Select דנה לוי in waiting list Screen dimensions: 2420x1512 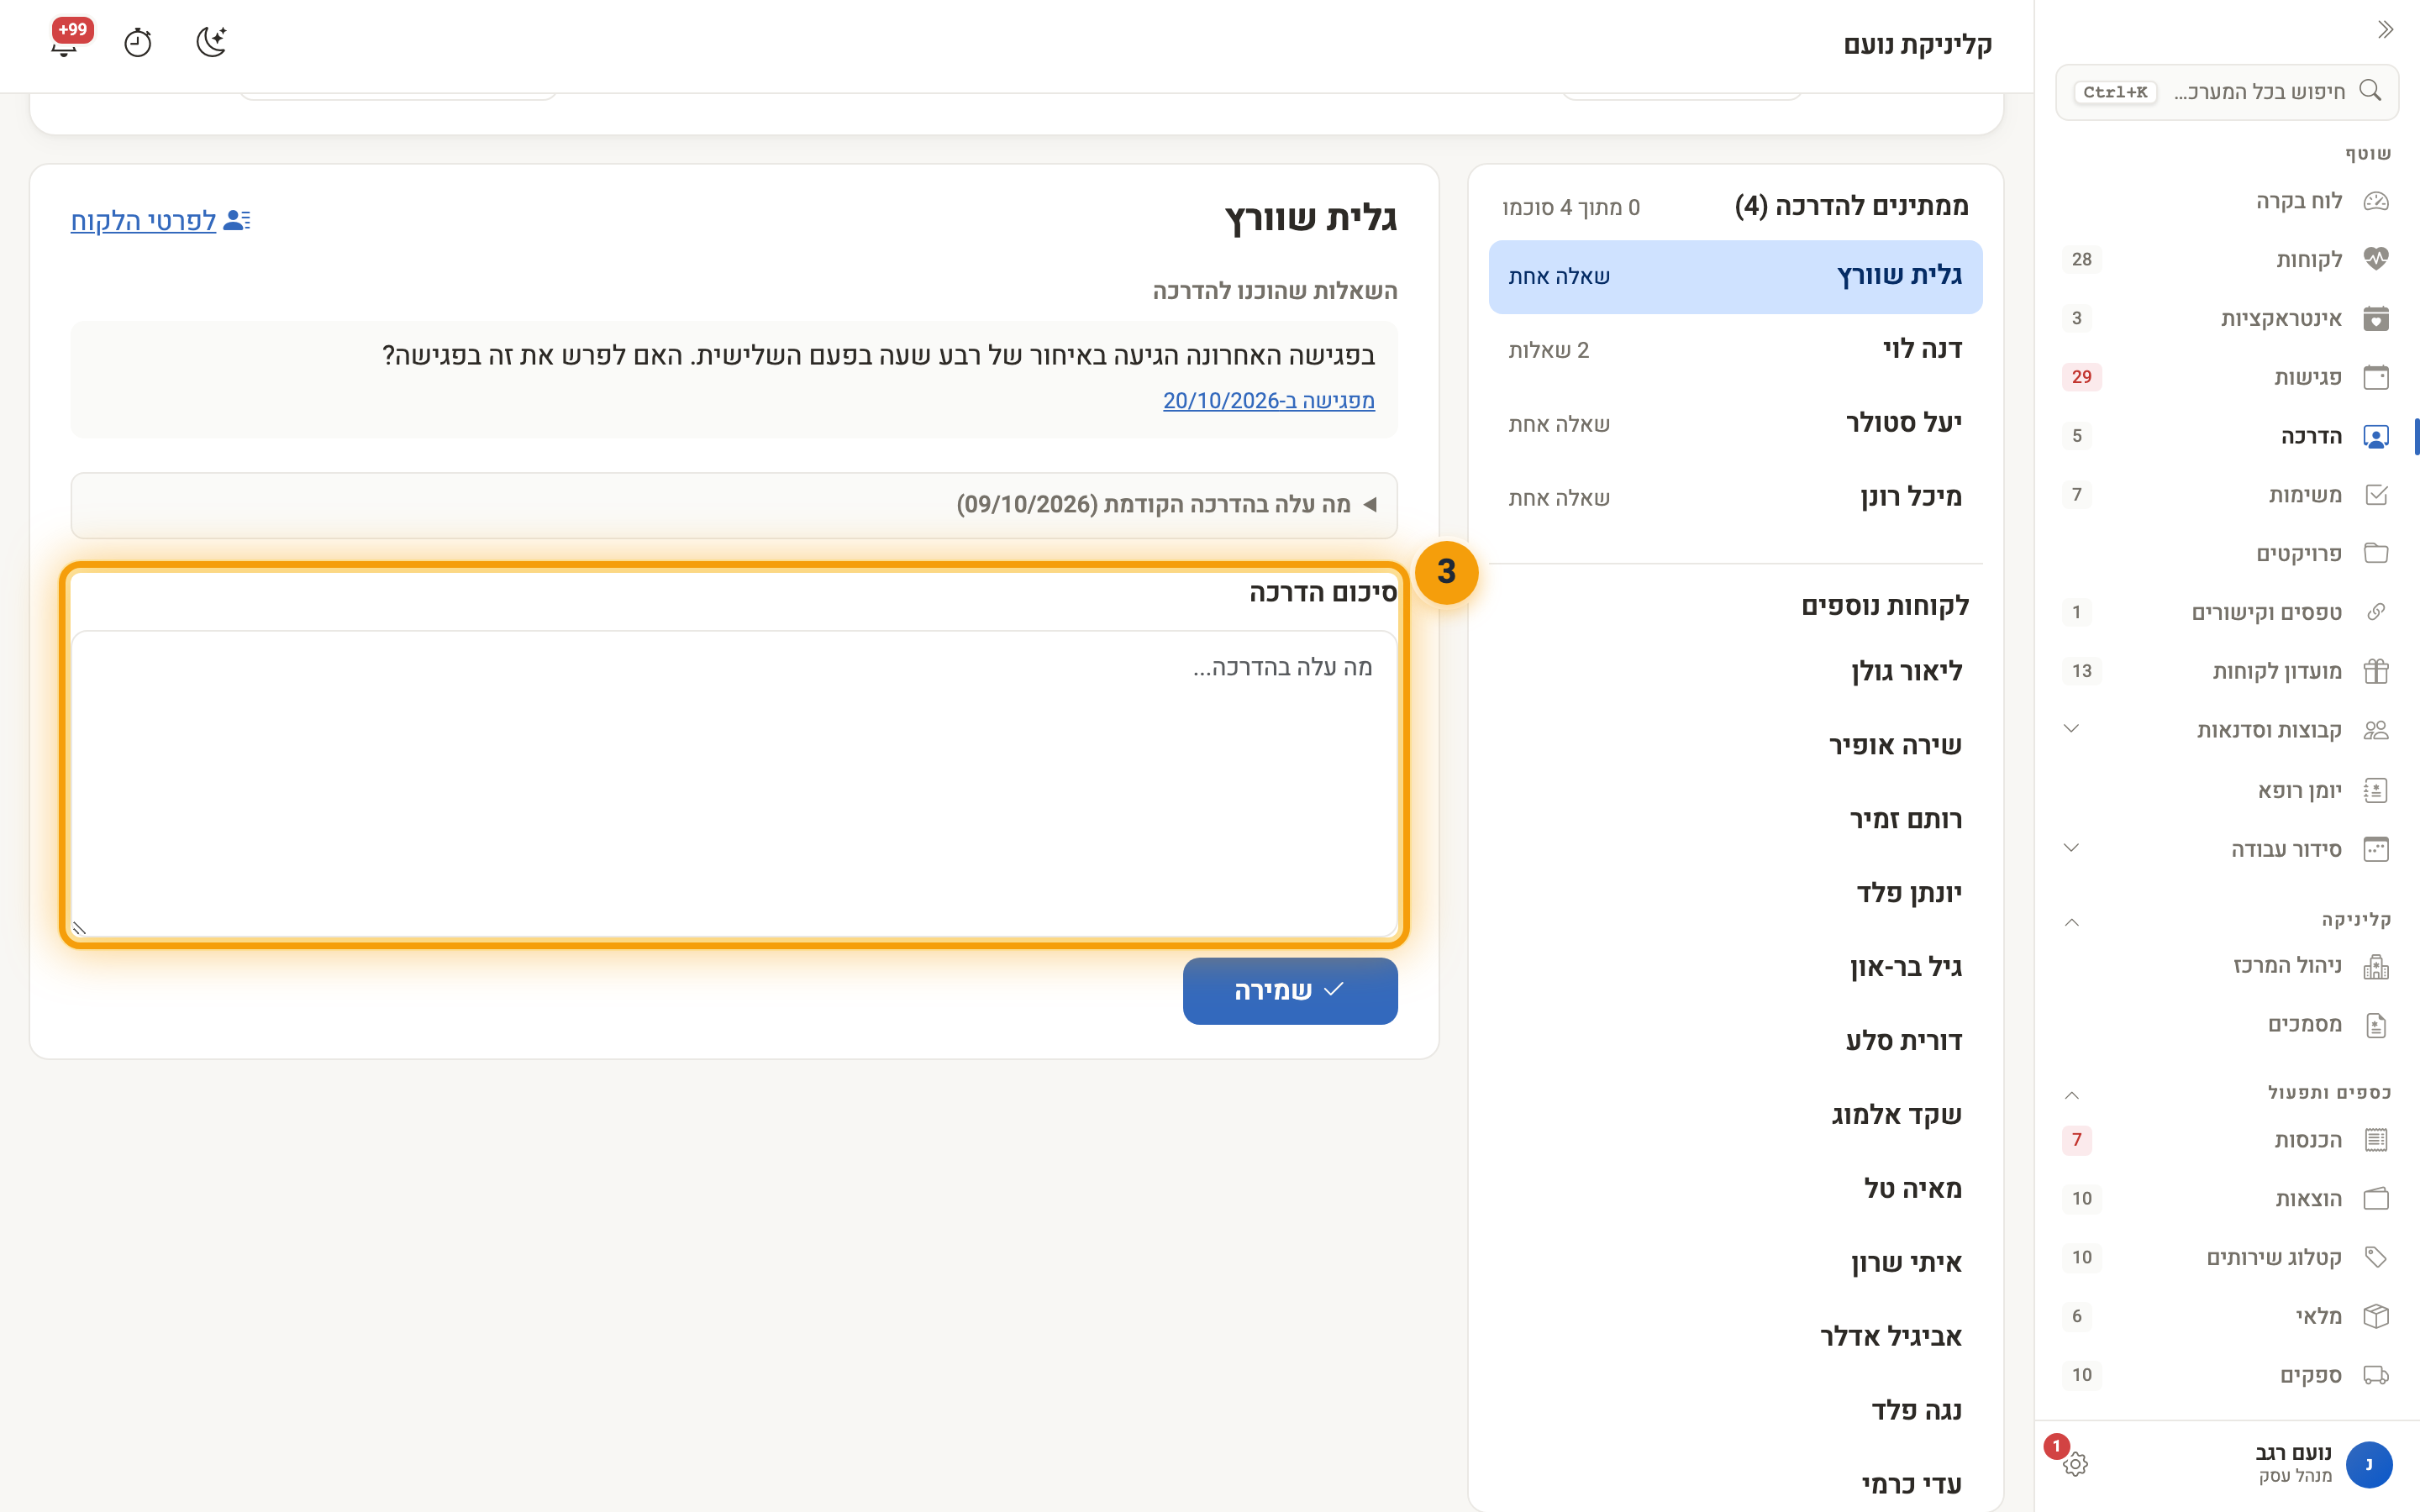1735,350
